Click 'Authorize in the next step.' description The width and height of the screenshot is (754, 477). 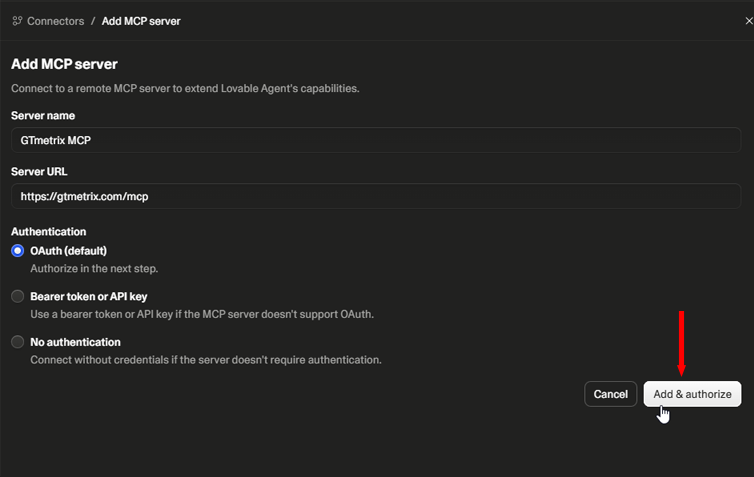94,268
